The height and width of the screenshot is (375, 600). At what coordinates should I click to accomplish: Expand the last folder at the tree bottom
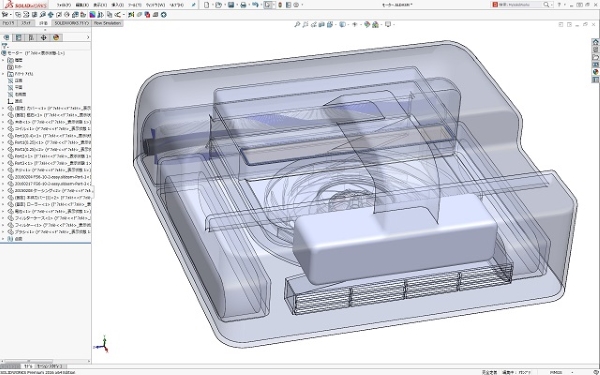[3, 239]
